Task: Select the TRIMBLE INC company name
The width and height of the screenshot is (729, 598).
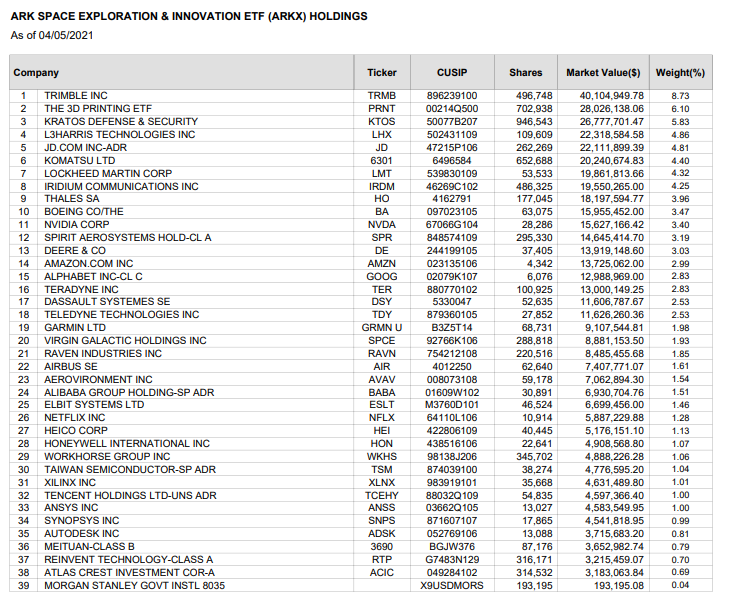Action: [76, 96]
